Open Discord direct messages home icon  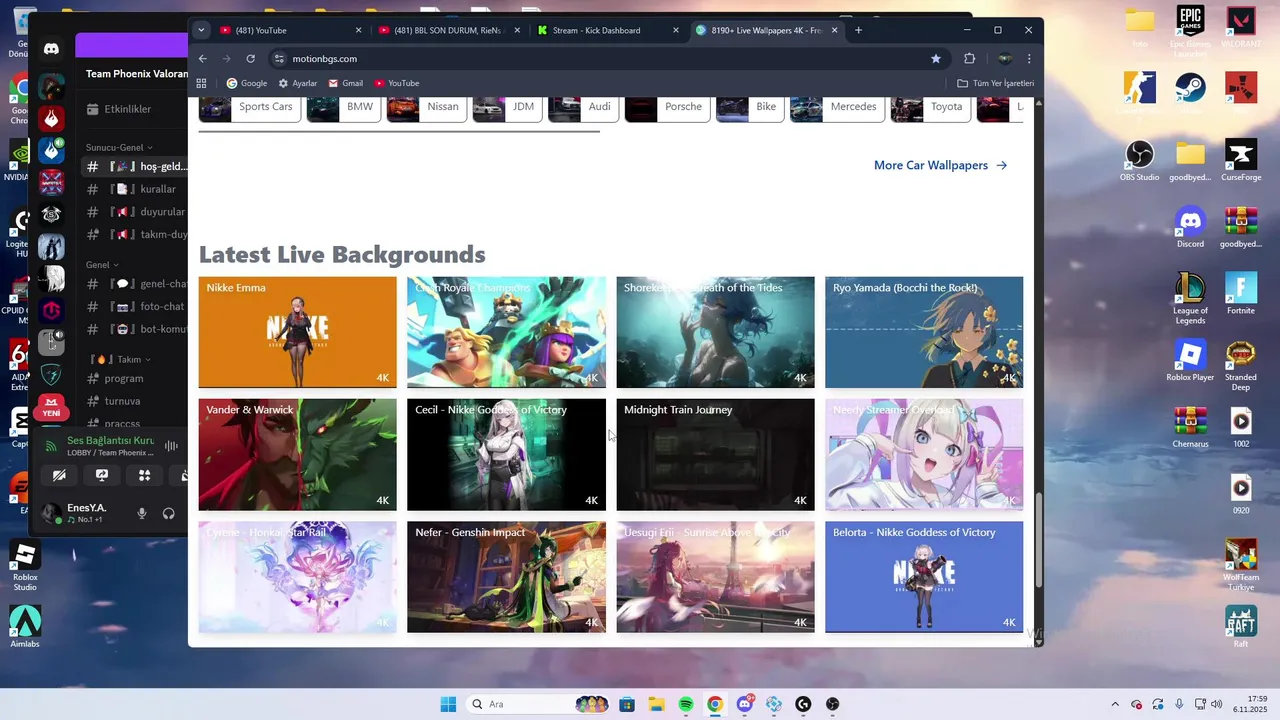51,49
